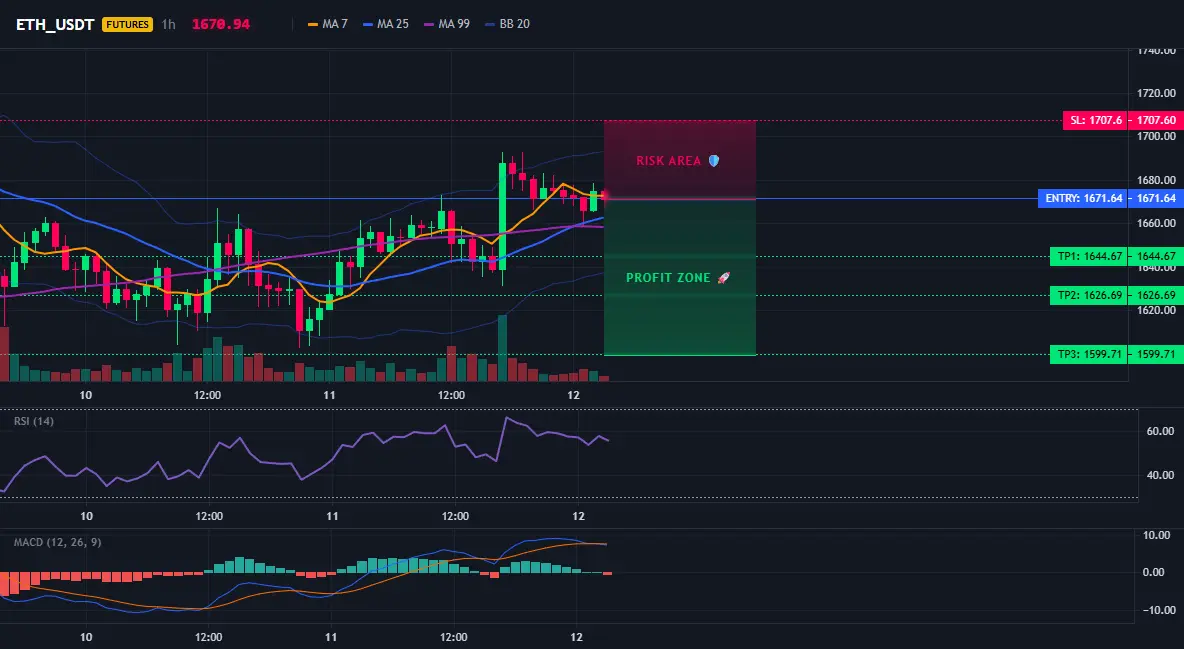This screenshot has width=1184, height=649.
Task: Click the 10.00 MACD axis value
Action: (1157, 536)
